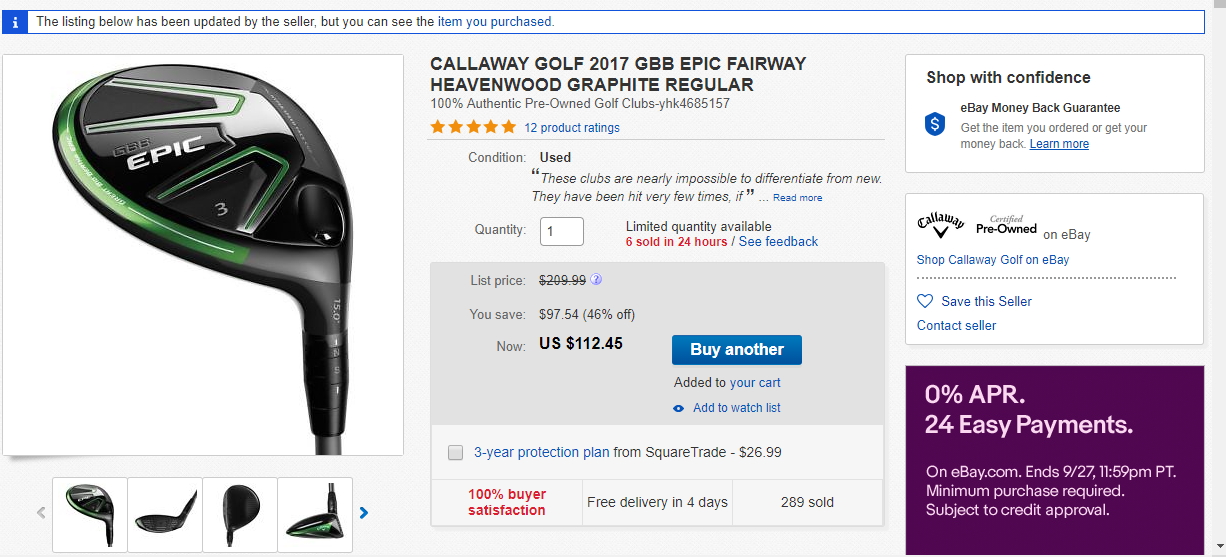Click the Contact seller link
This screenshot has height=557, width=1226.
(956, 325)
